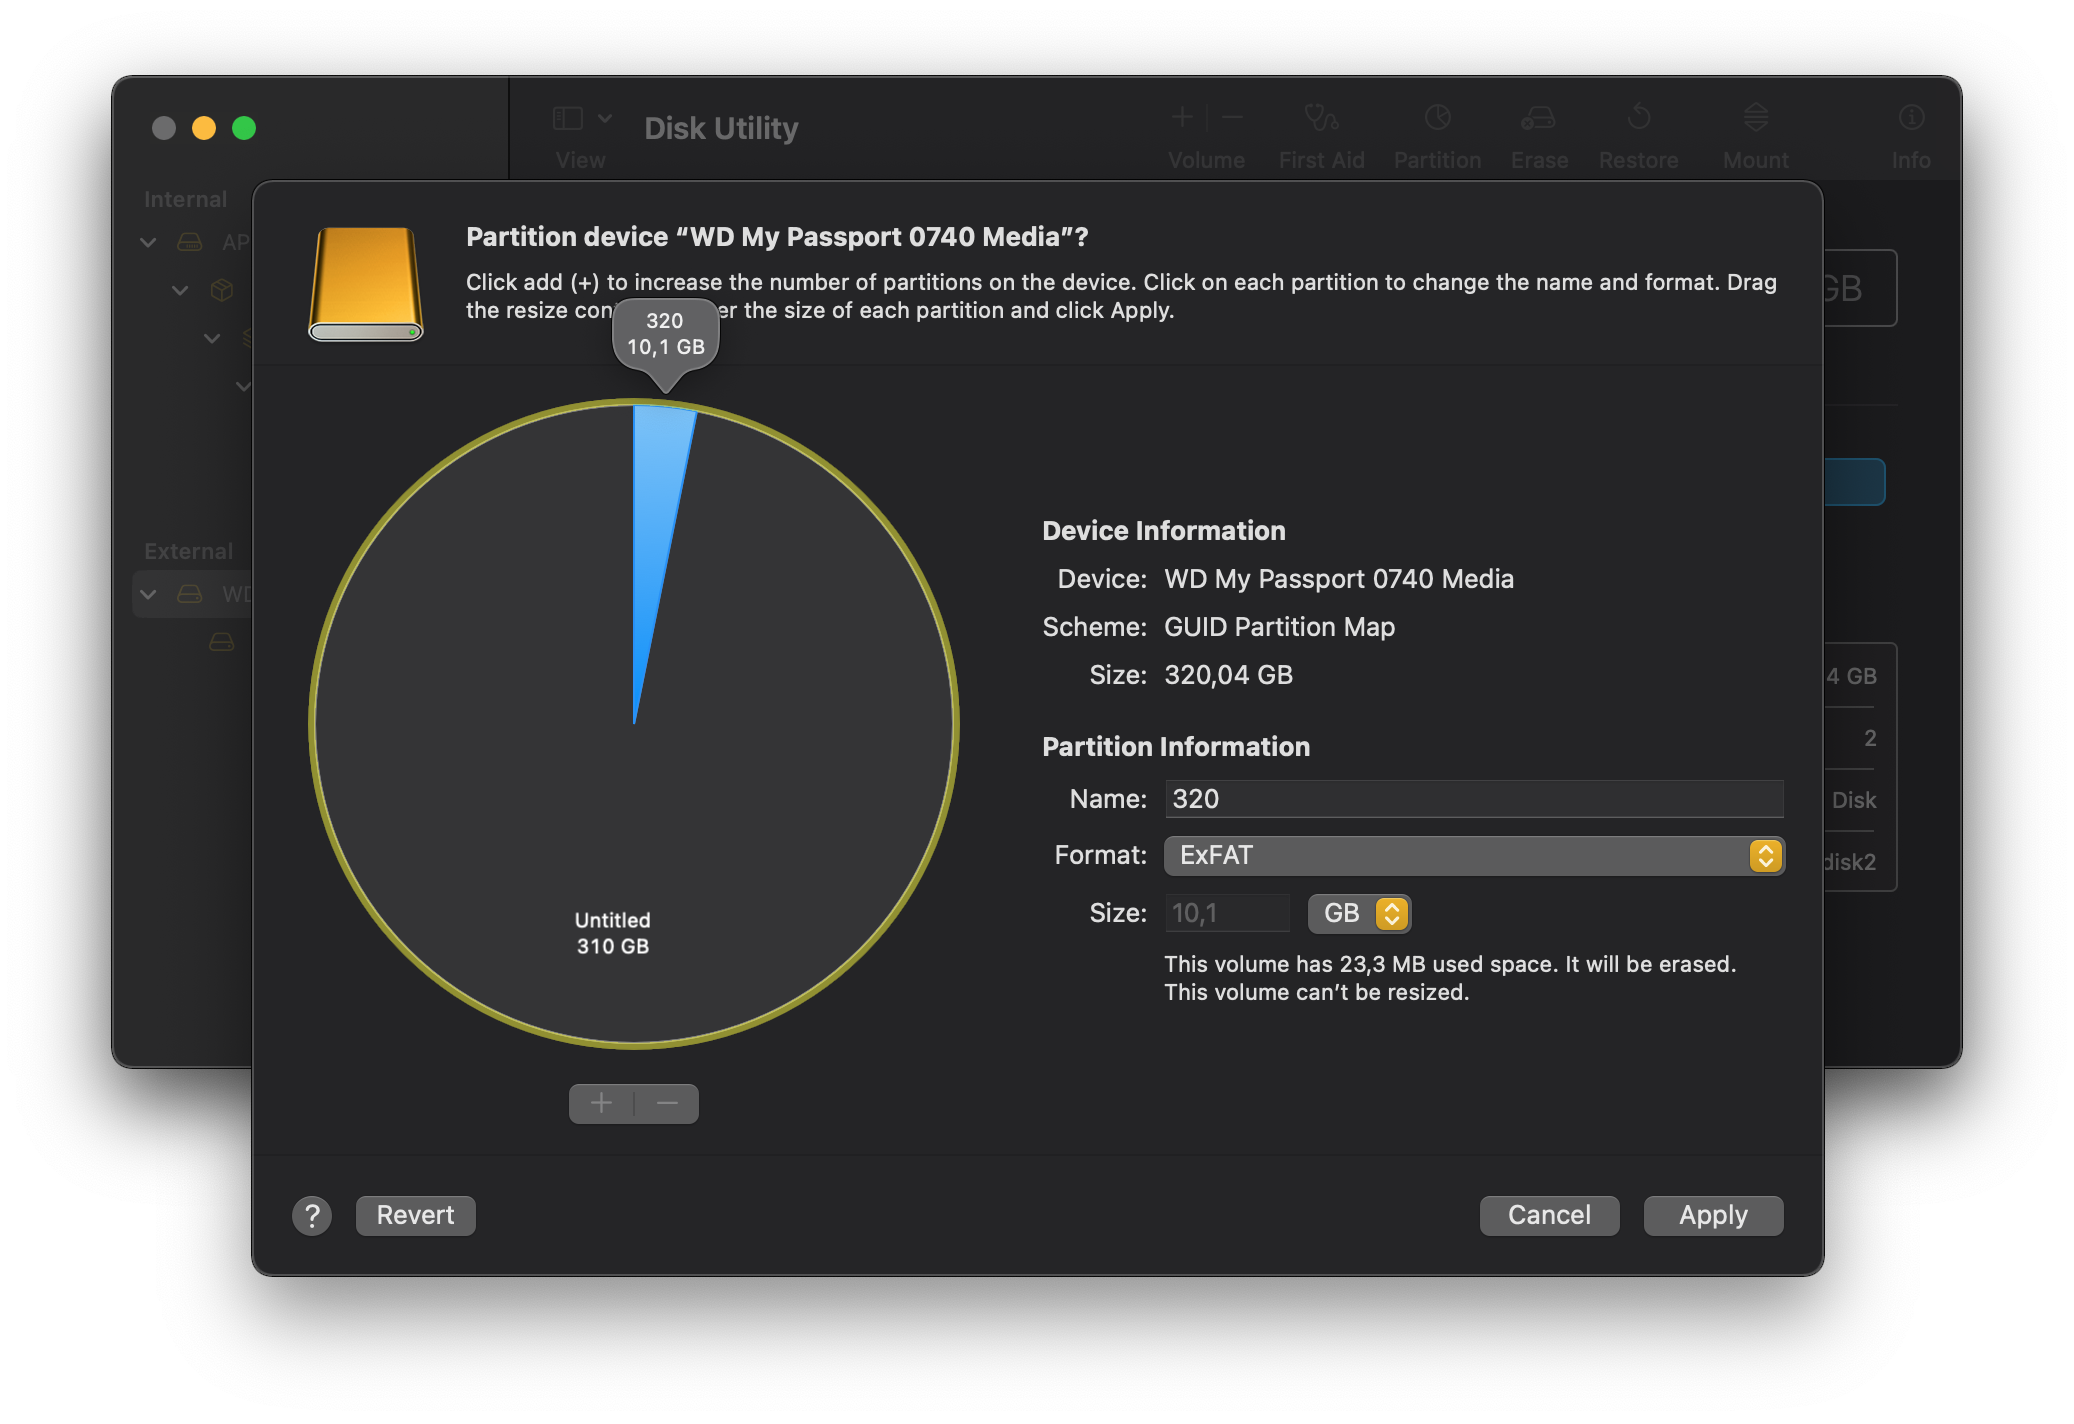The image size is (2074, 1424).
Task: Open help with the question mark button
Action: point(312,1216)
